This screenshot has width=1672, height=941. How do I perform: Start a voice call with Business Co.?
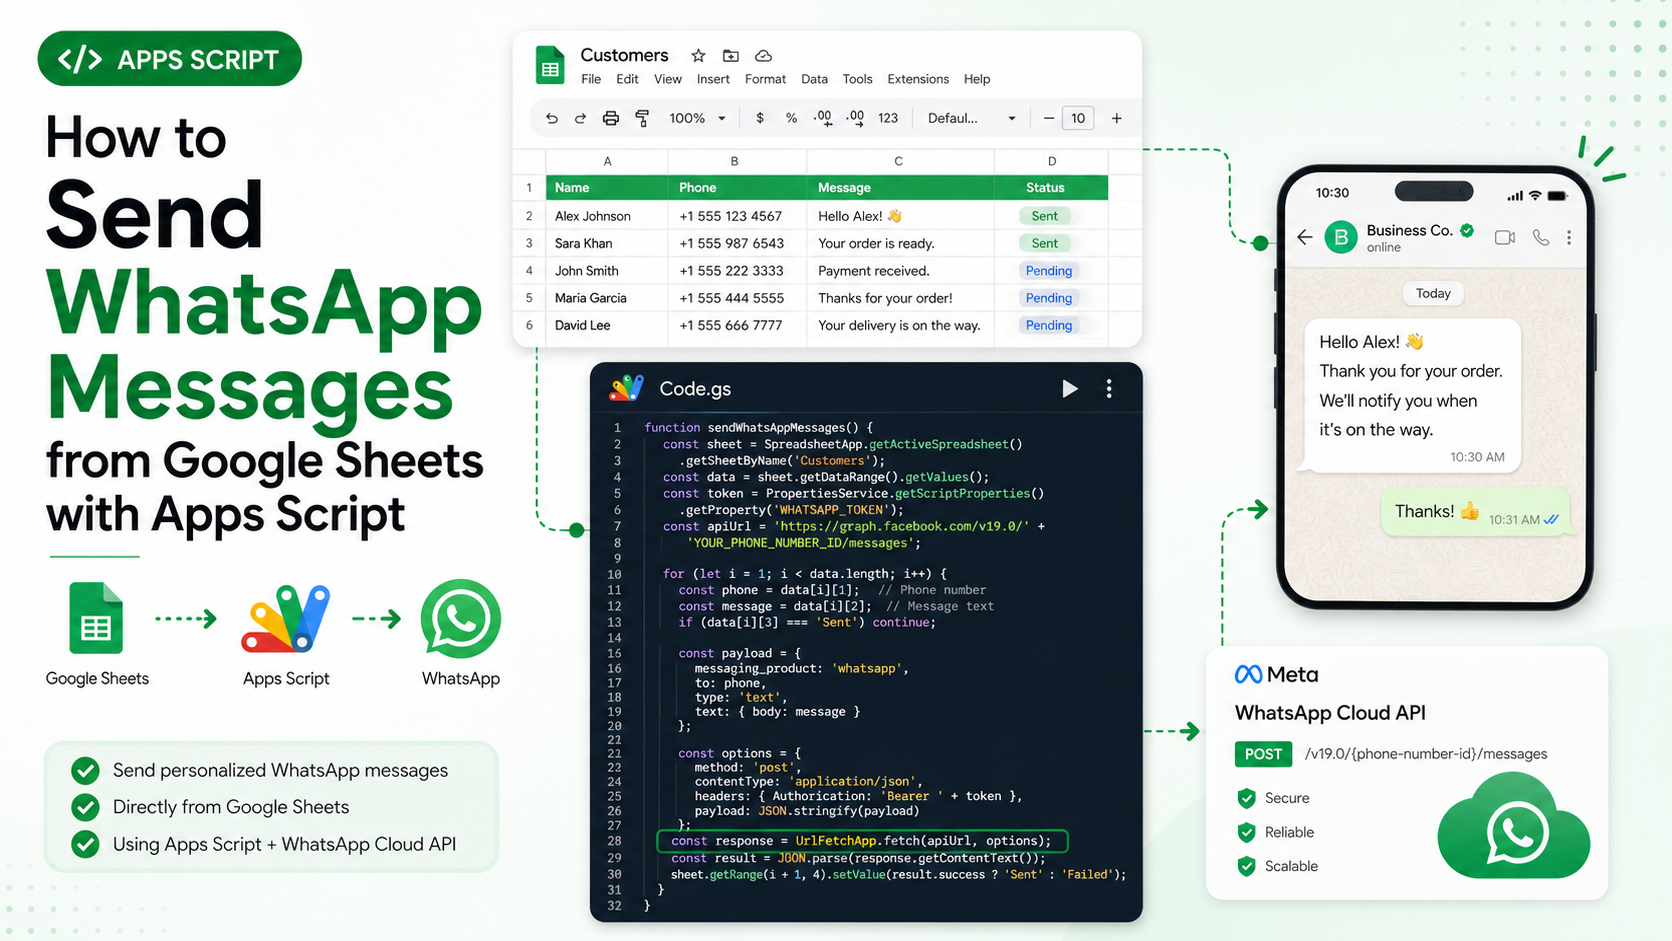(x=1541, y=237)
